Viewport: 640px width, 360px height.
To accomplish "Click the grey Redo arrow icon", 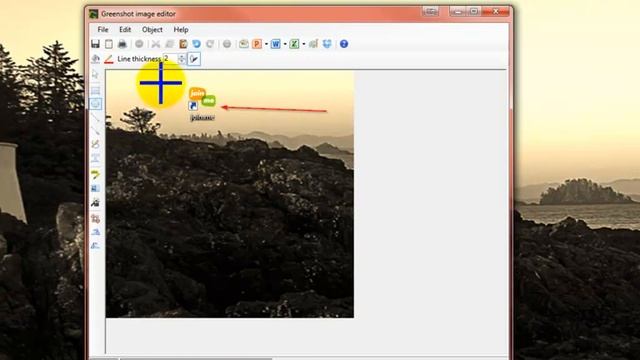I will pyautogui.click(x=210, y=44).
